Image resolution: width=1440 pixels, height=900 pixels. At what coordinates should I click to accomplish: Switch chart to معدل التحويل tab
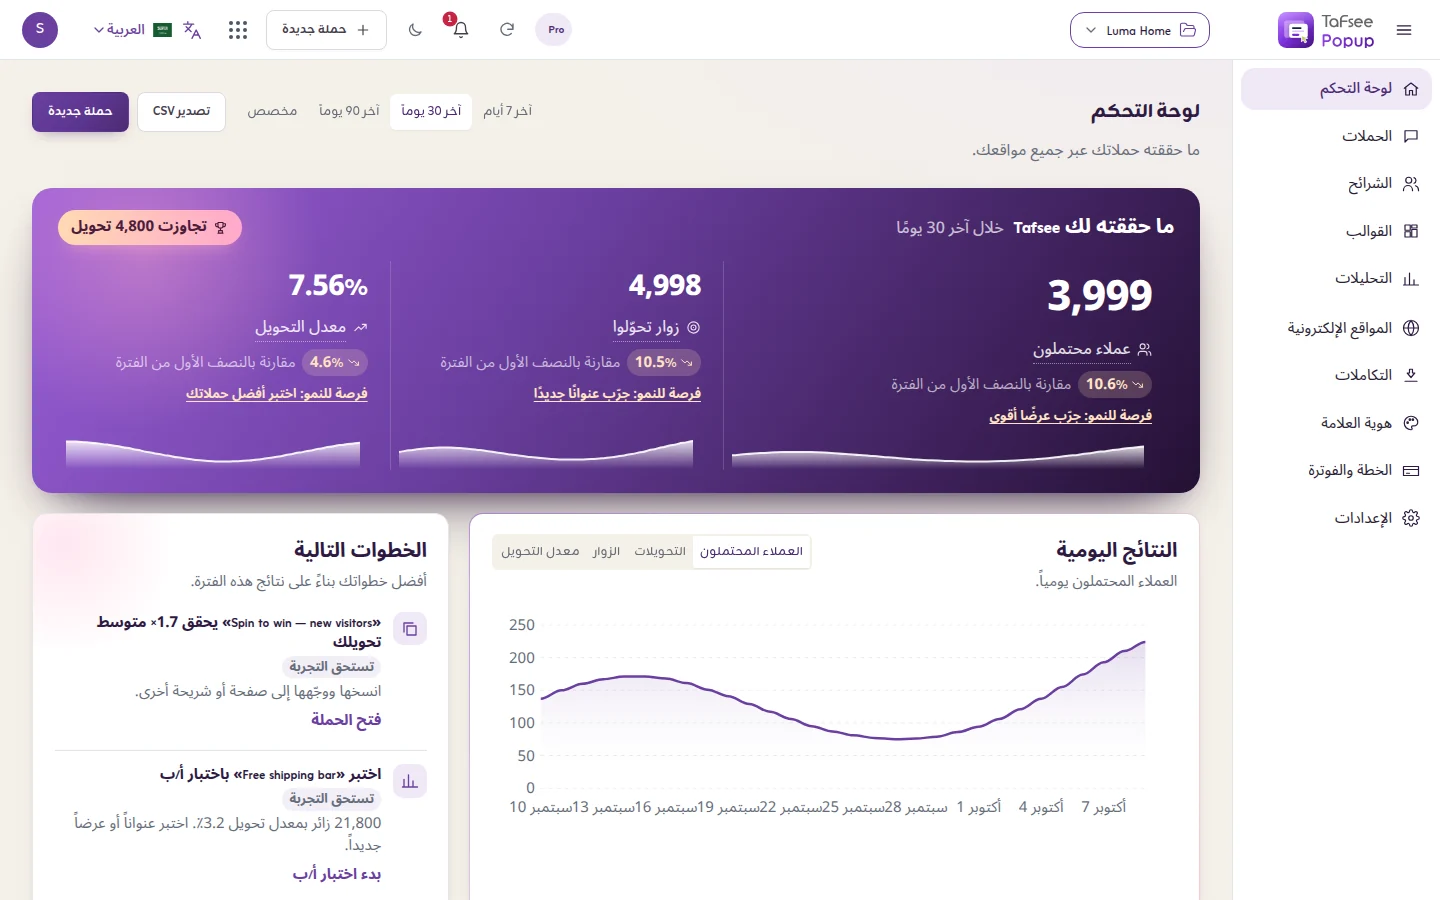540,552
